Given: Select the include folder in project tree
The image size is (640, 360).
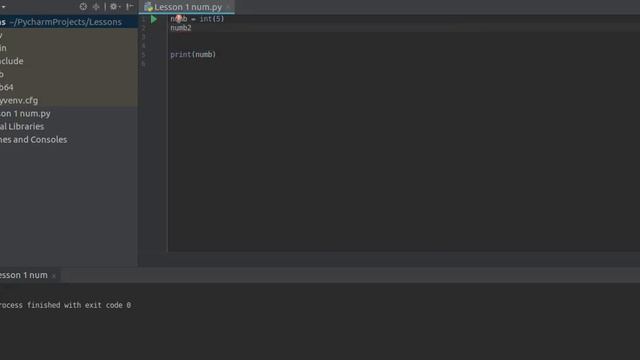Looking at the screenshot, I should [11, 61].
